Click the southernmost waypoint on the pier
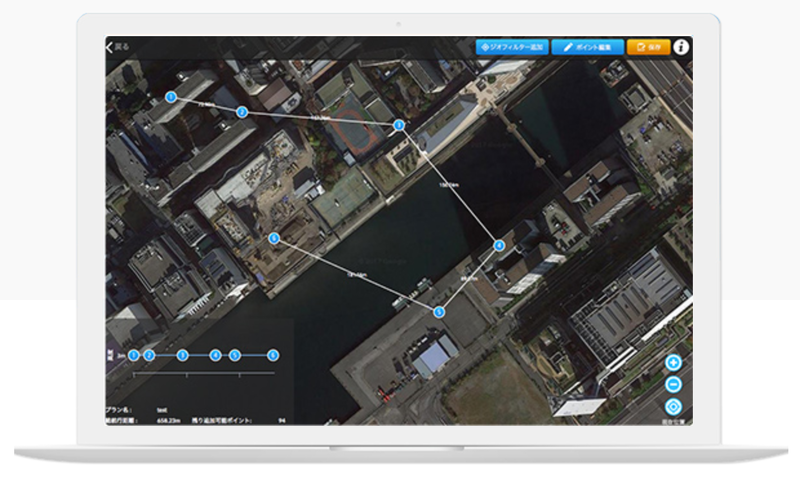The width and height of the screenshot is (800, 491). point(439,313)
